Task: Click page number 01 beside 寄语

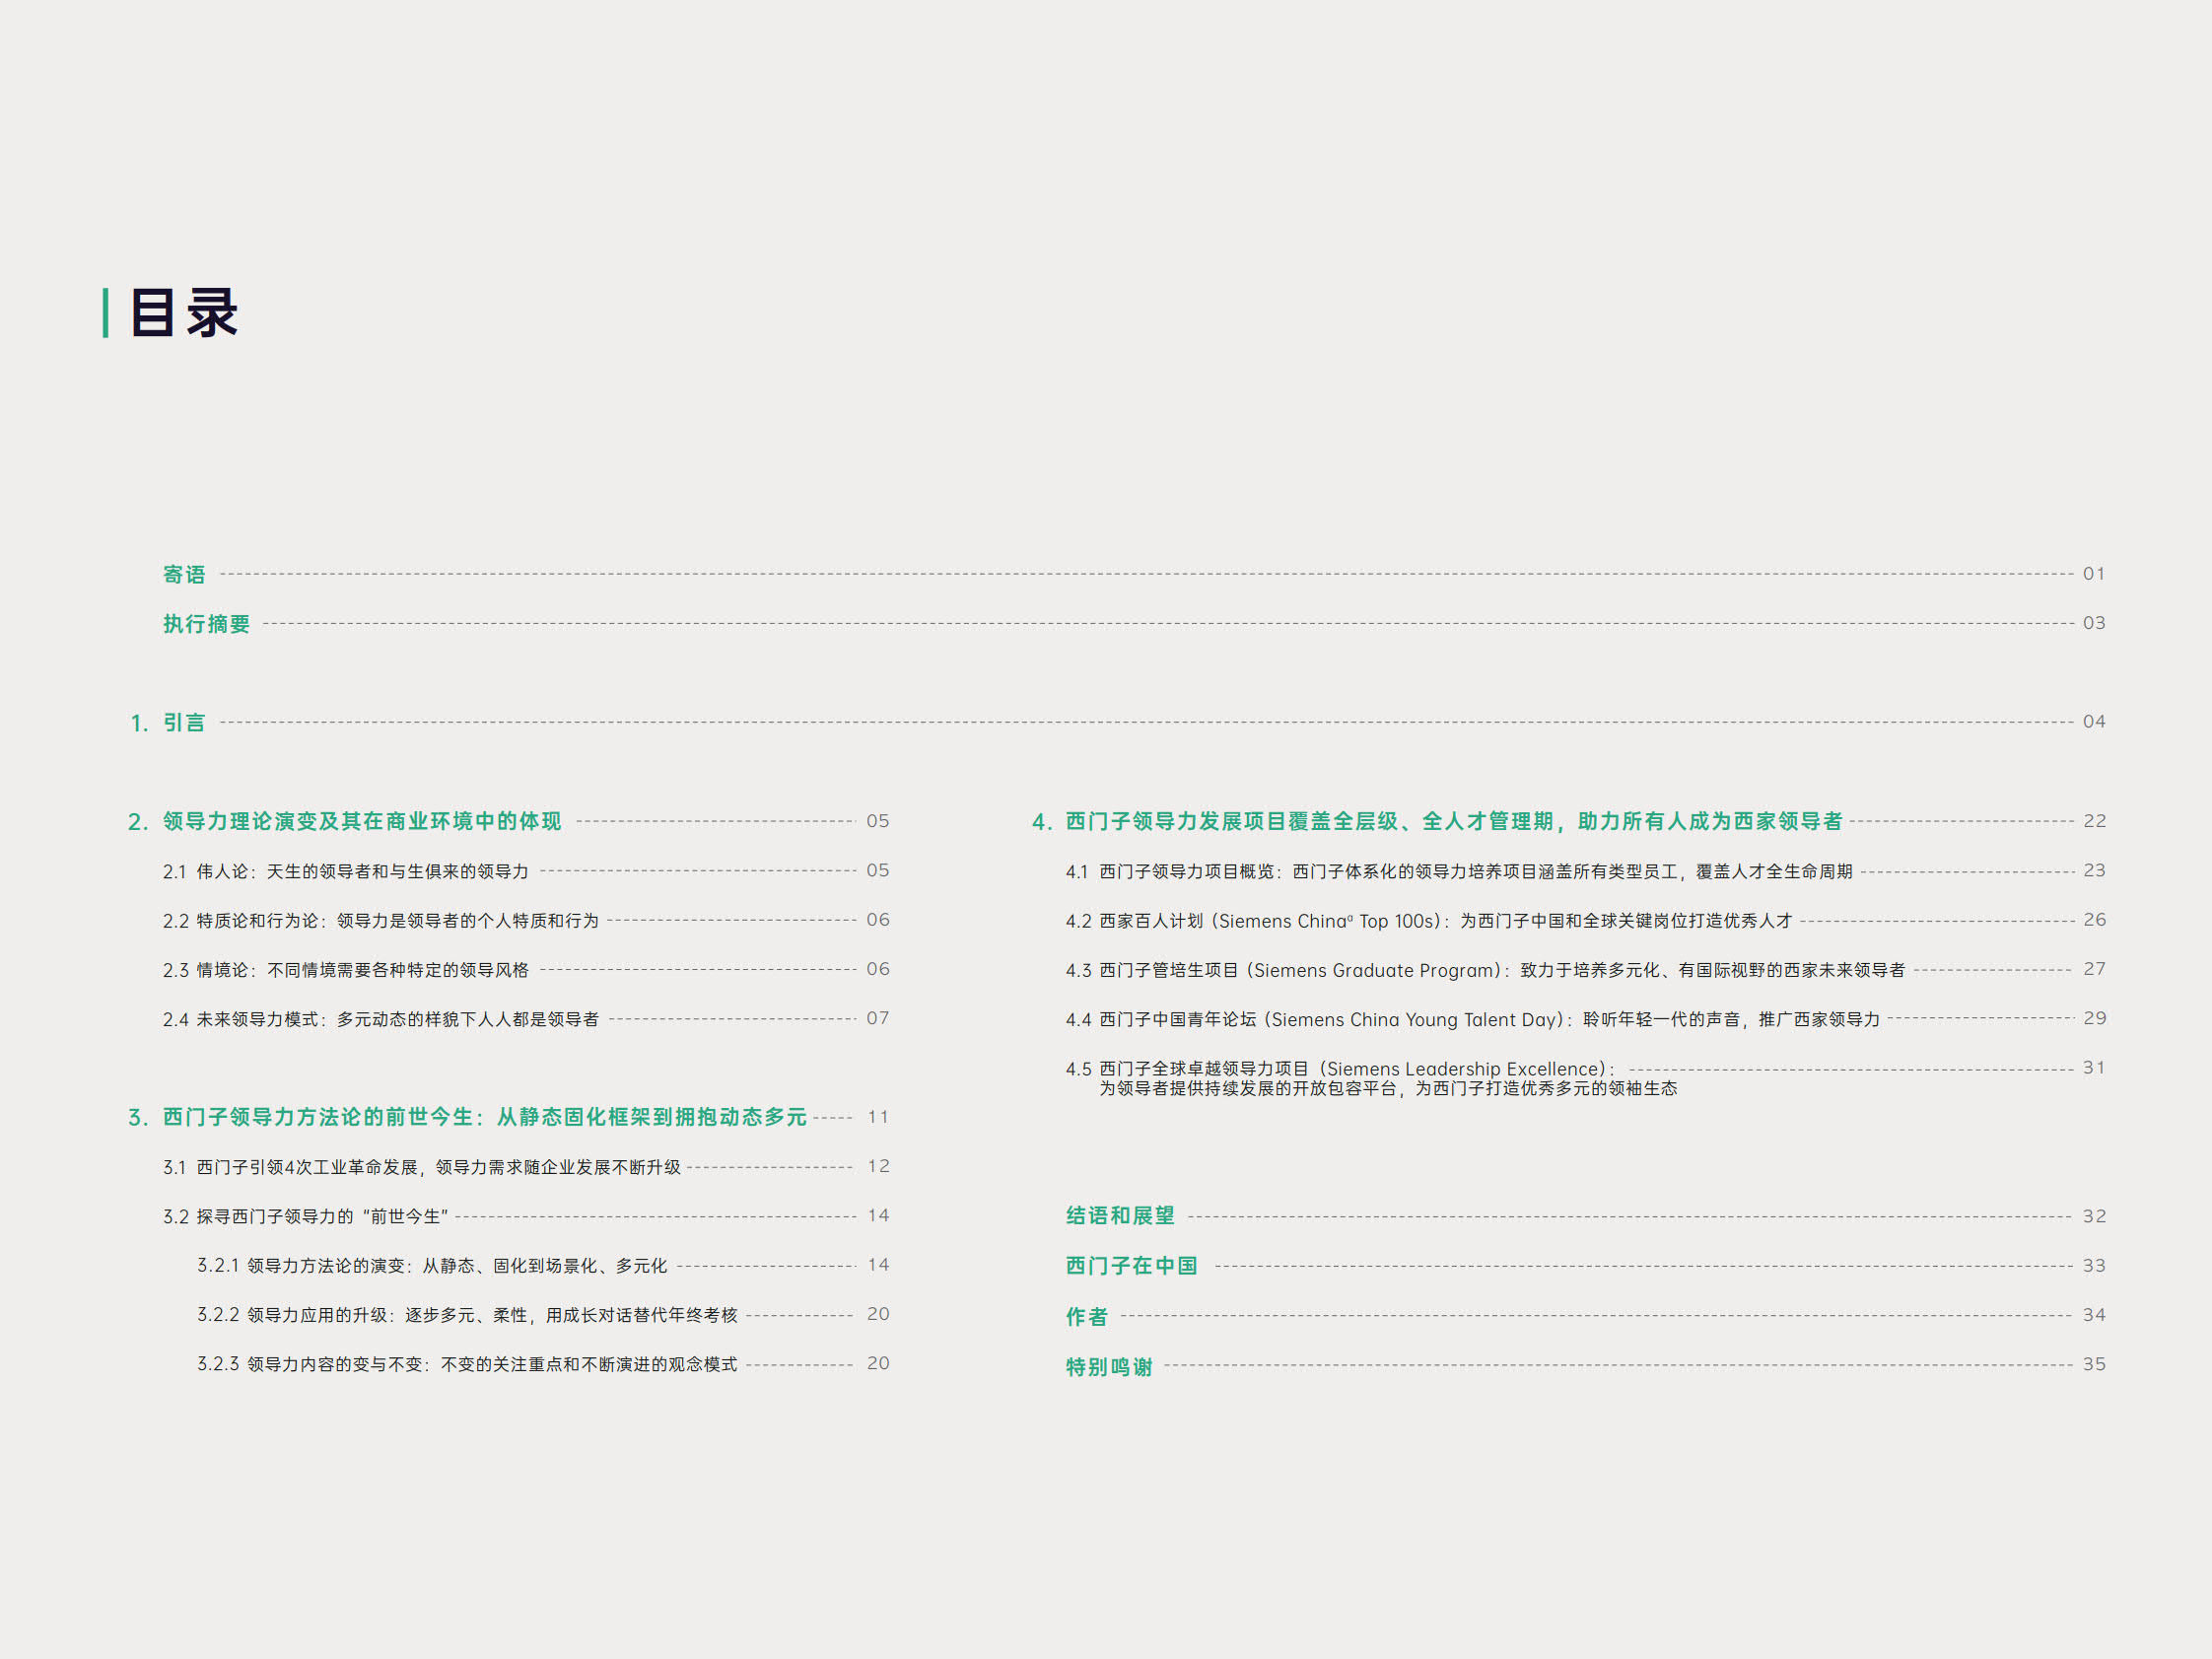Action: 2094,574
